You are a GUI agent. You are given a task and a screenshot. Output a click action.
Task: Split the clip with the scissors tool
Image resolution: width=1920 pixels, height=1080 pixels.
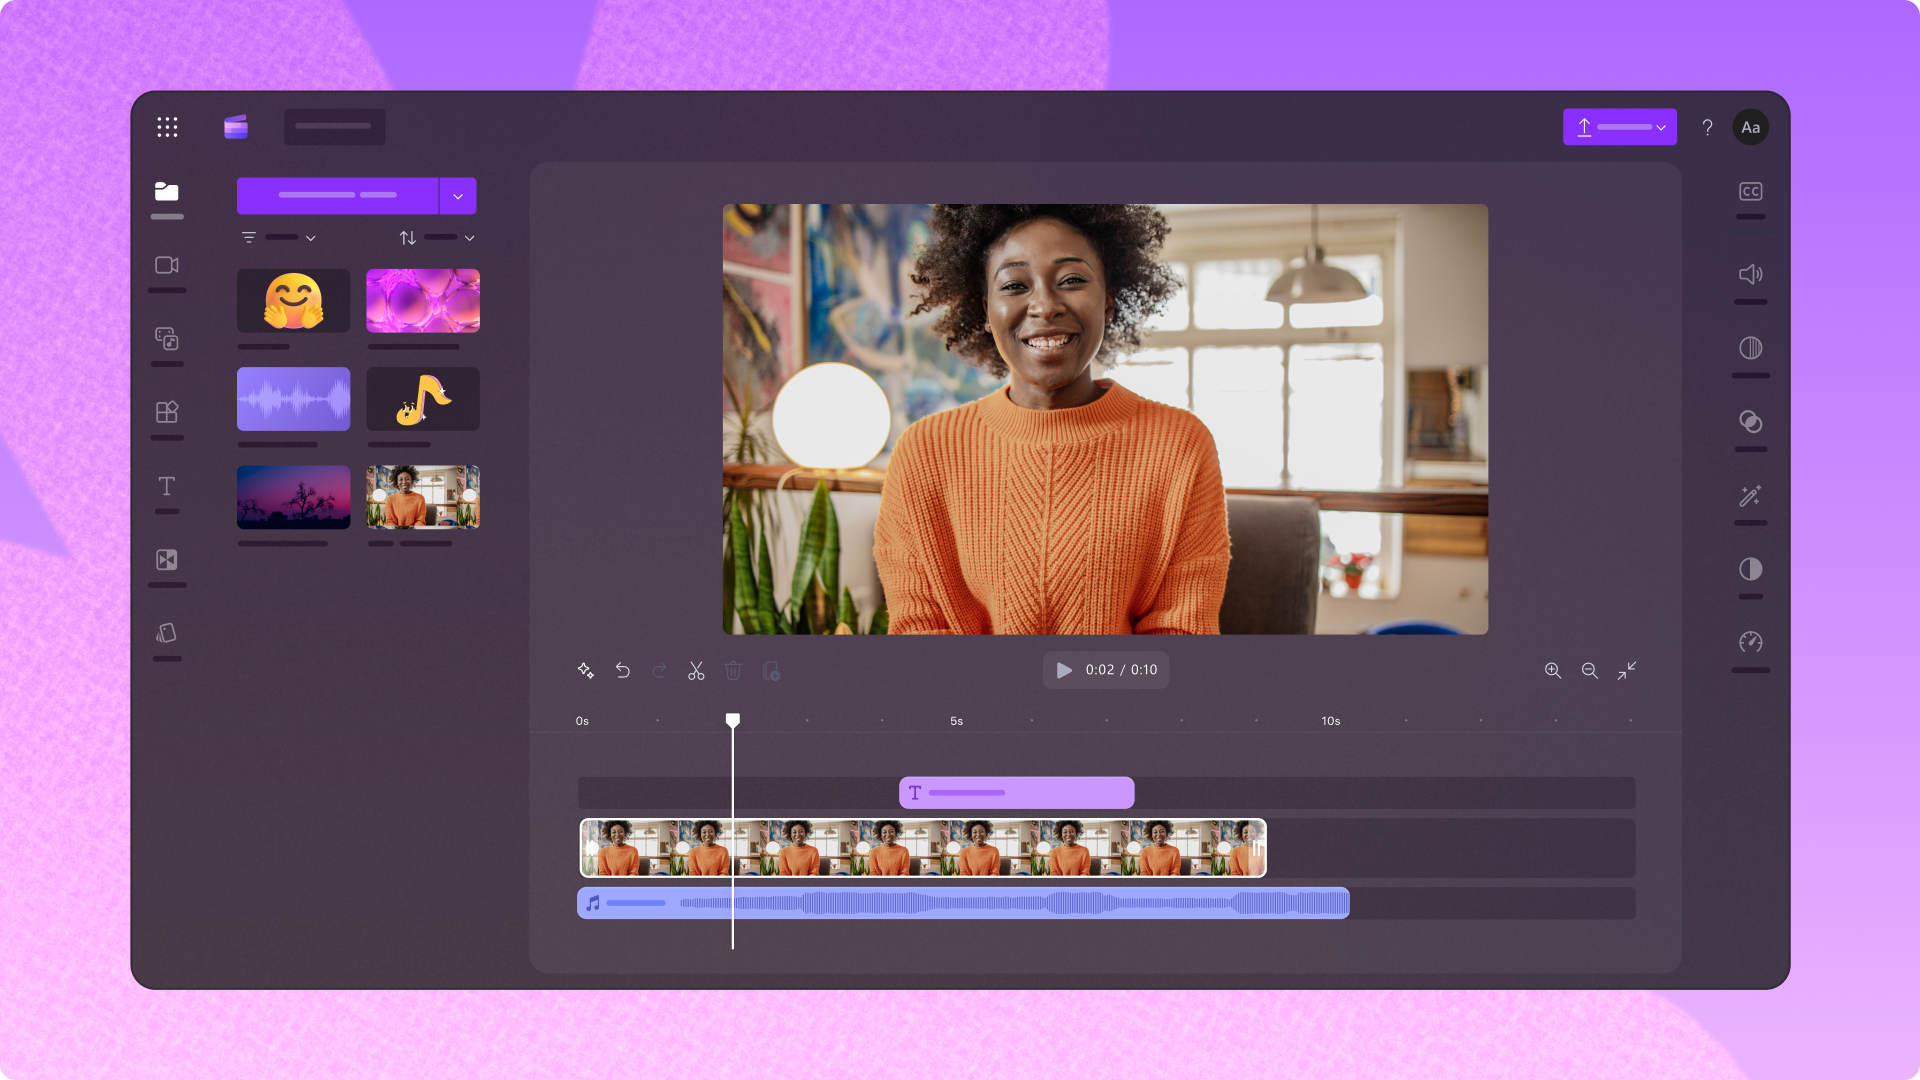696,671
